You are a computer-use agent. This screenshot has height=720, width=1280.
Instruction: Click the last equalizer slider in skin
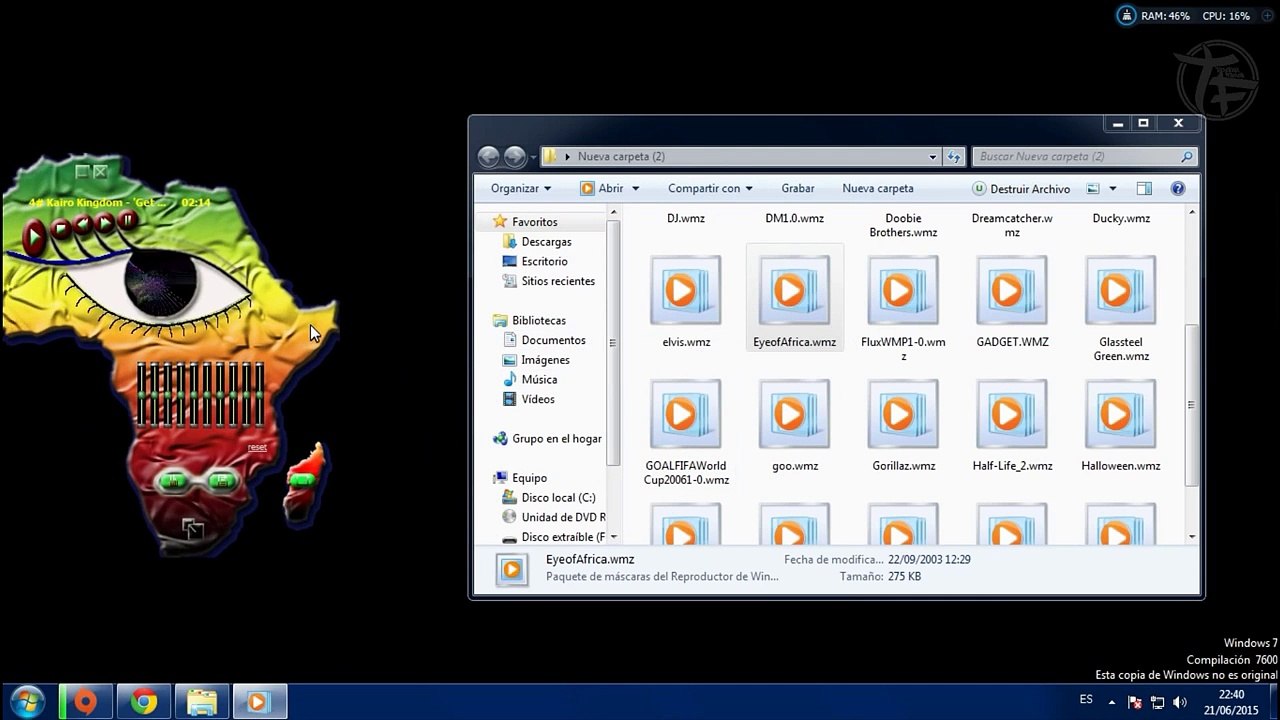tap(260, 394)
